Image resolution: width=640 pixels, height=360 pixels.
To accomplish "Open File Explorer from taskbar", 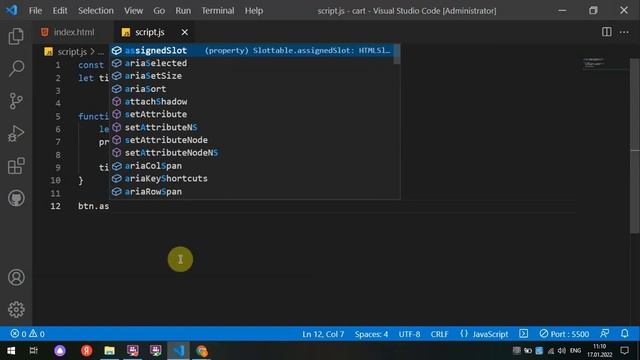I will click(x=109, y=351).
